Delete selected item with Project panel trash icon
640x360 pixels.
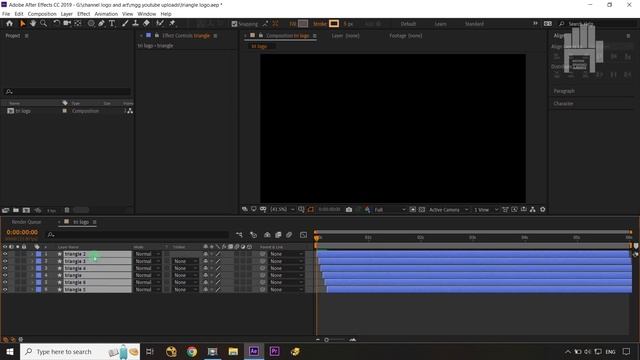[x=67, y=210]
